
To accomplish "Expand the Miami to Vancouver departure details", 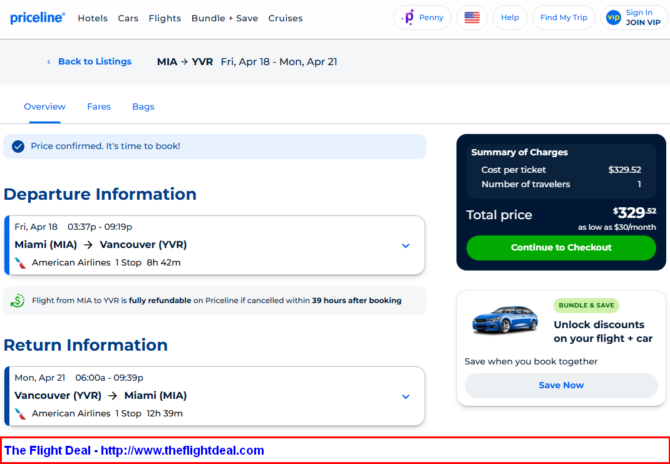I will (406, 246).
